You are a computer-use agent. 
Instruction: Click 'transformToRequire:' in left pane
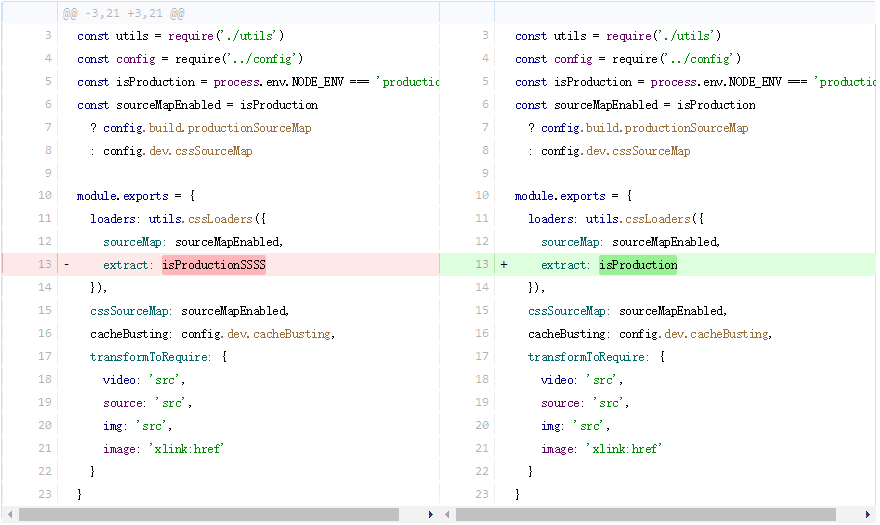coord(150,357)
